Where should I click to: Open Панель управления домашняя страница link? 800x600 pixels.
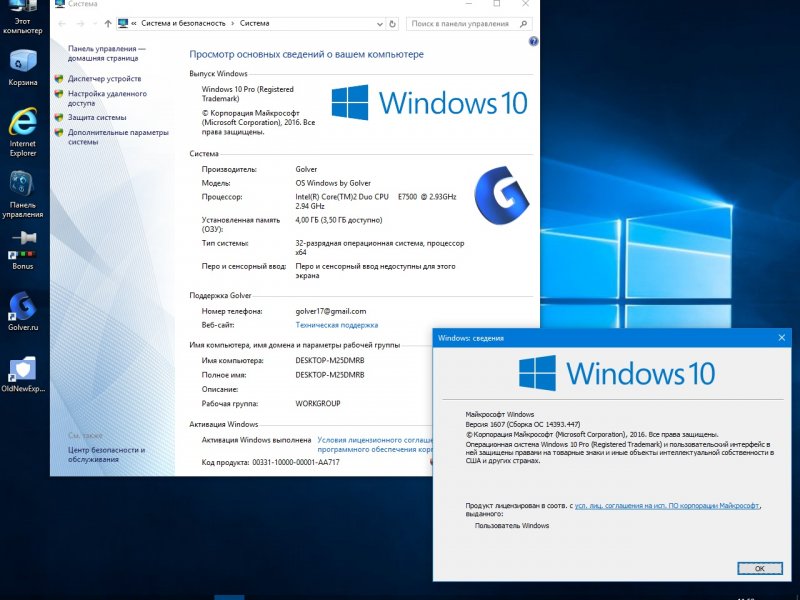click(x=107, y=53)
